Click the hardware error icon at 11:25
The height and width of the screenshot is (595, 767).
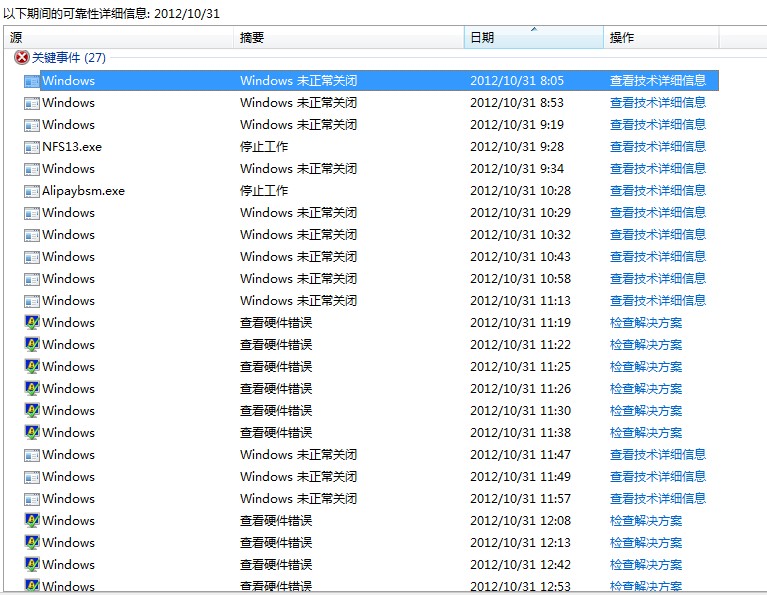tap(32, 366)
